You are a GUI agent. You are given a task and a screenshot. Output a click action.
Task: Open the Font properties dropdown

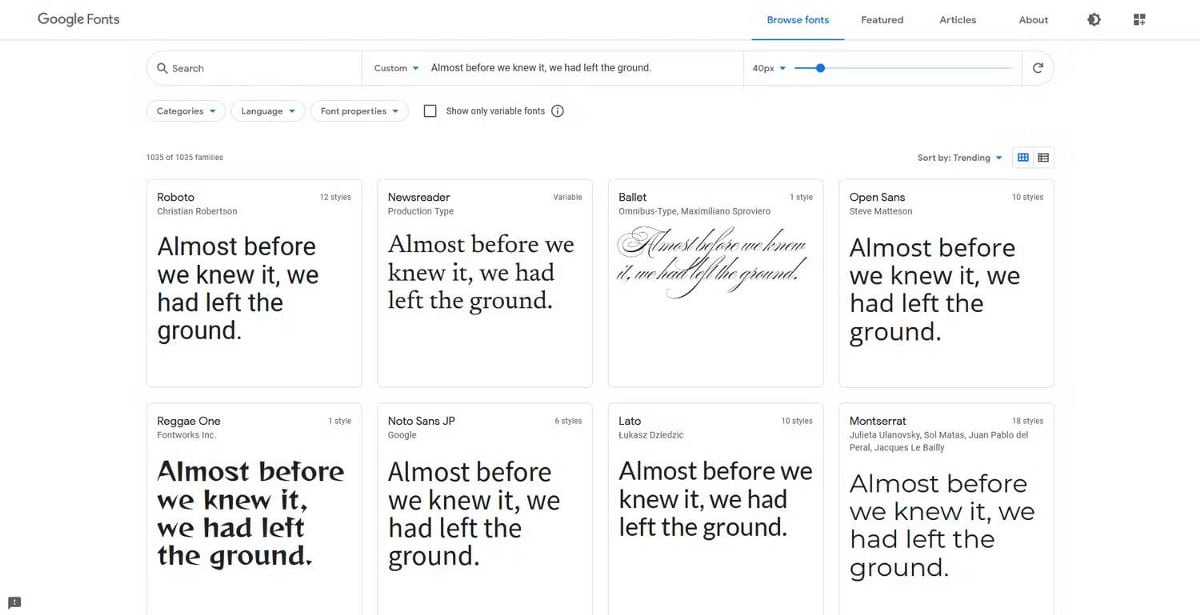click(359, 111)
